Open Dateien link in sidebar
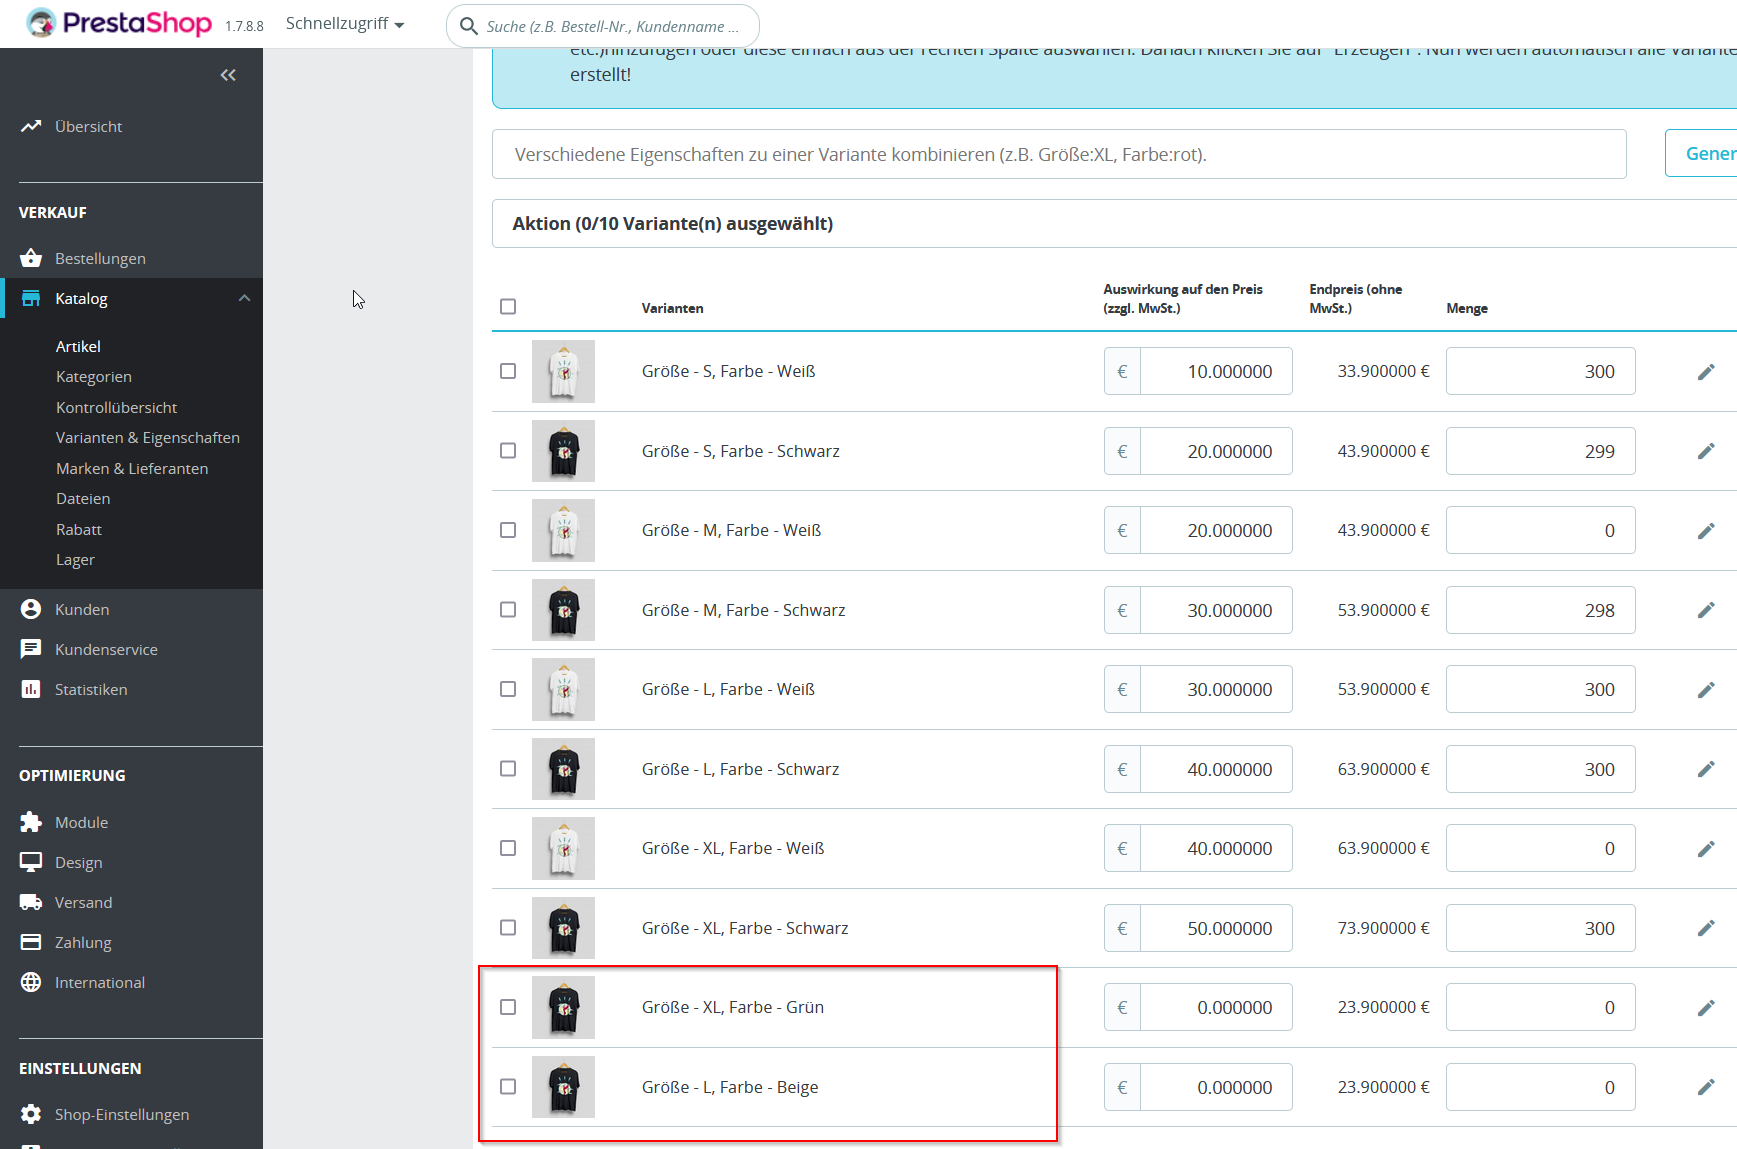Image resolution: width=1737 pixels, height=1149 pixels. click(83, 499)
